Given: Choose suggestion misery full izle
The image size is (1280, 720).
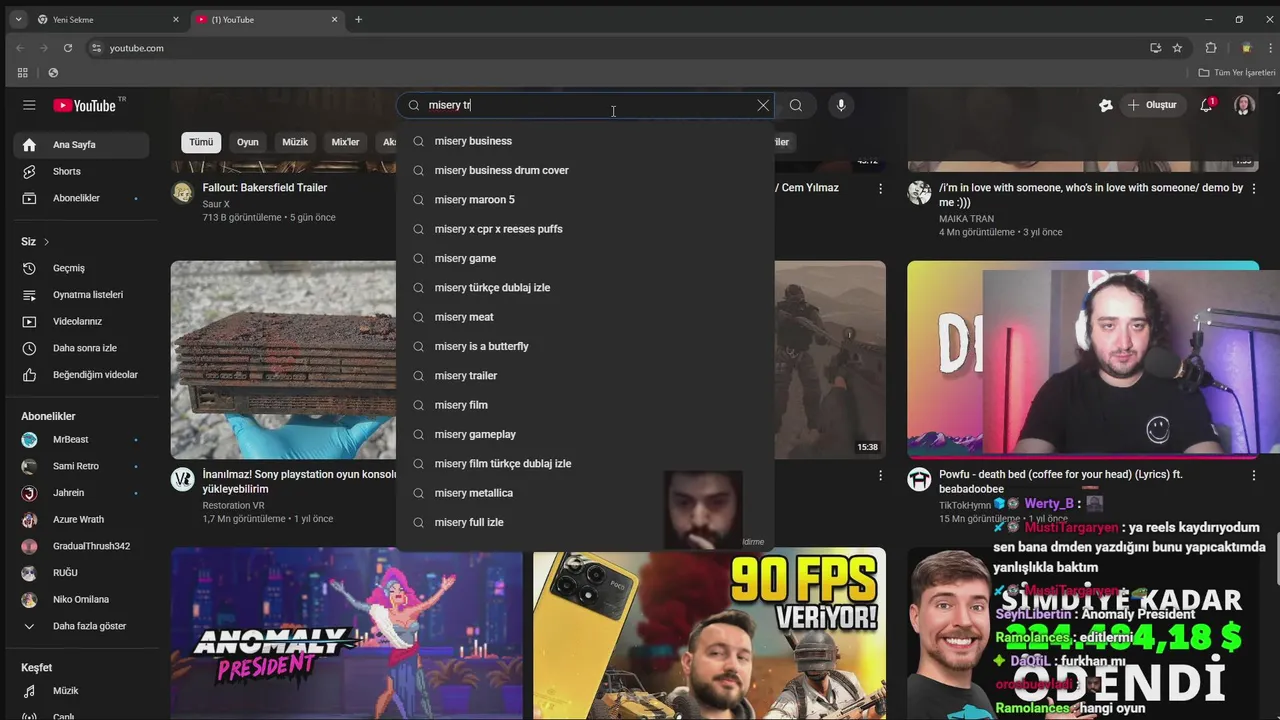Looking at the screenshot, I should click(585, 522).
